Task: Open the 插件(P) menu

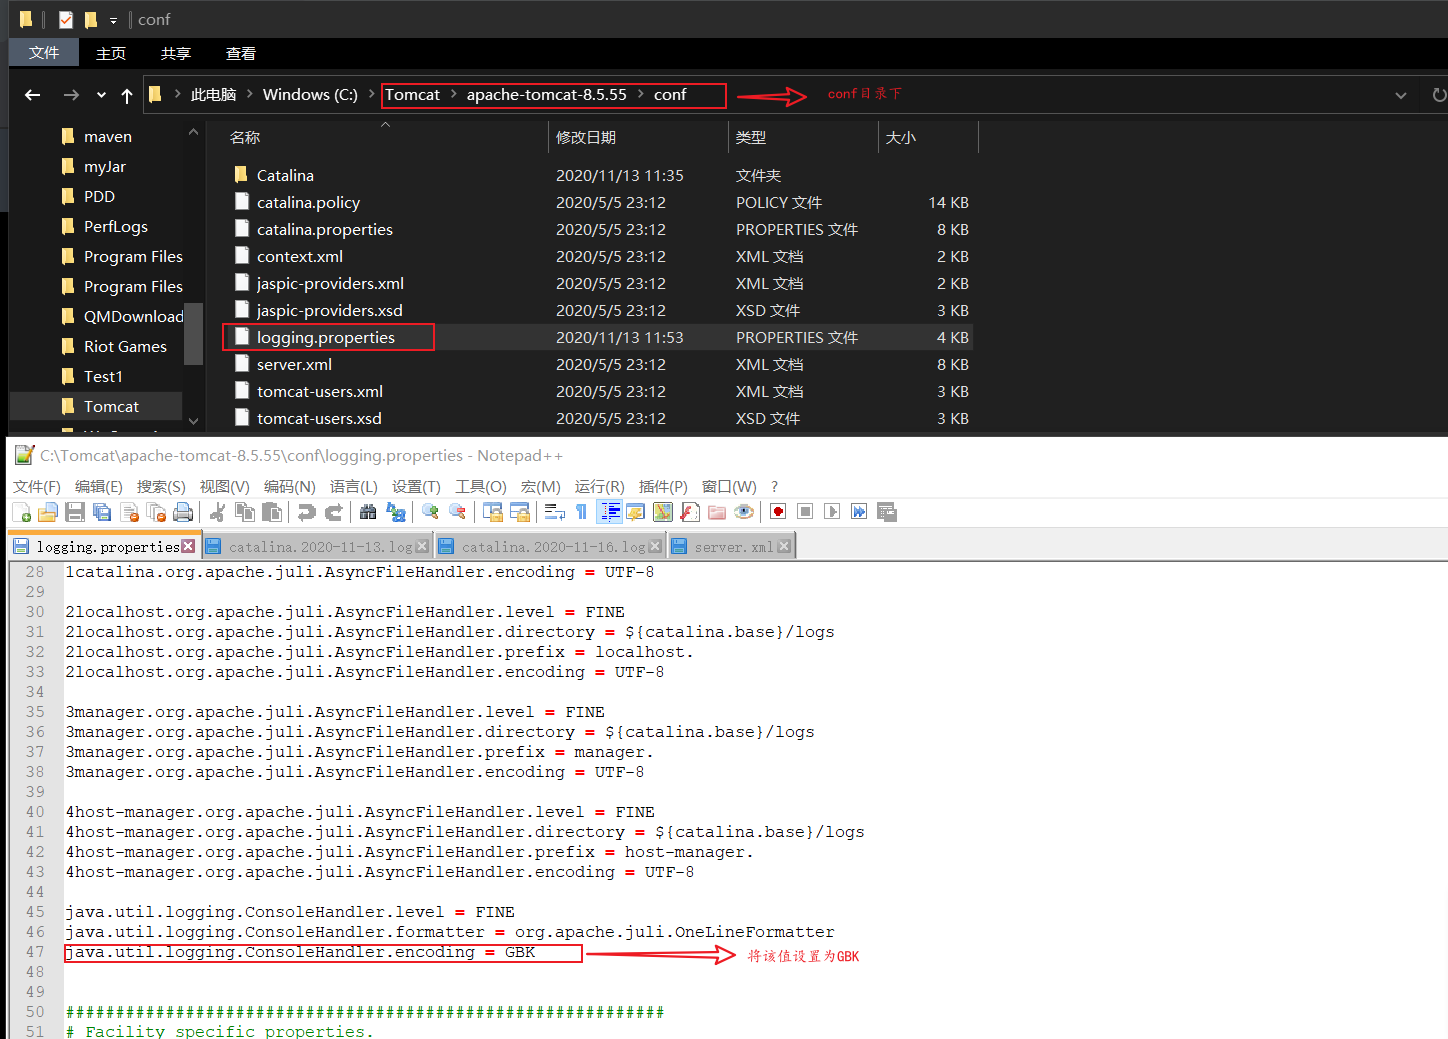Action: coord(663,486)
